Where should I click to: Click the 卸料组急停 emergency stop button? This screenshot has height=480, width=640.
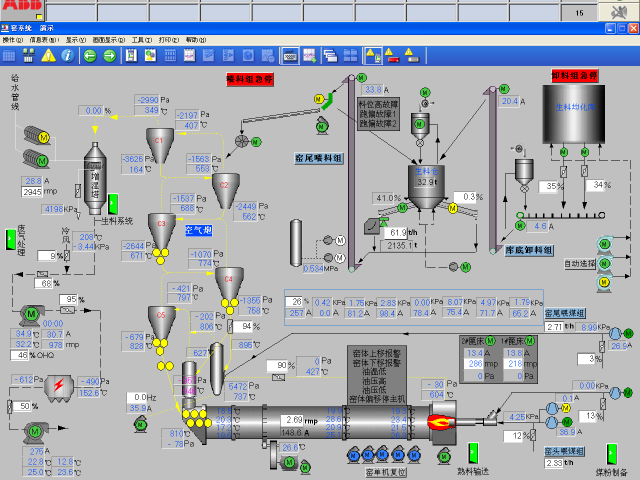(575, 76)
